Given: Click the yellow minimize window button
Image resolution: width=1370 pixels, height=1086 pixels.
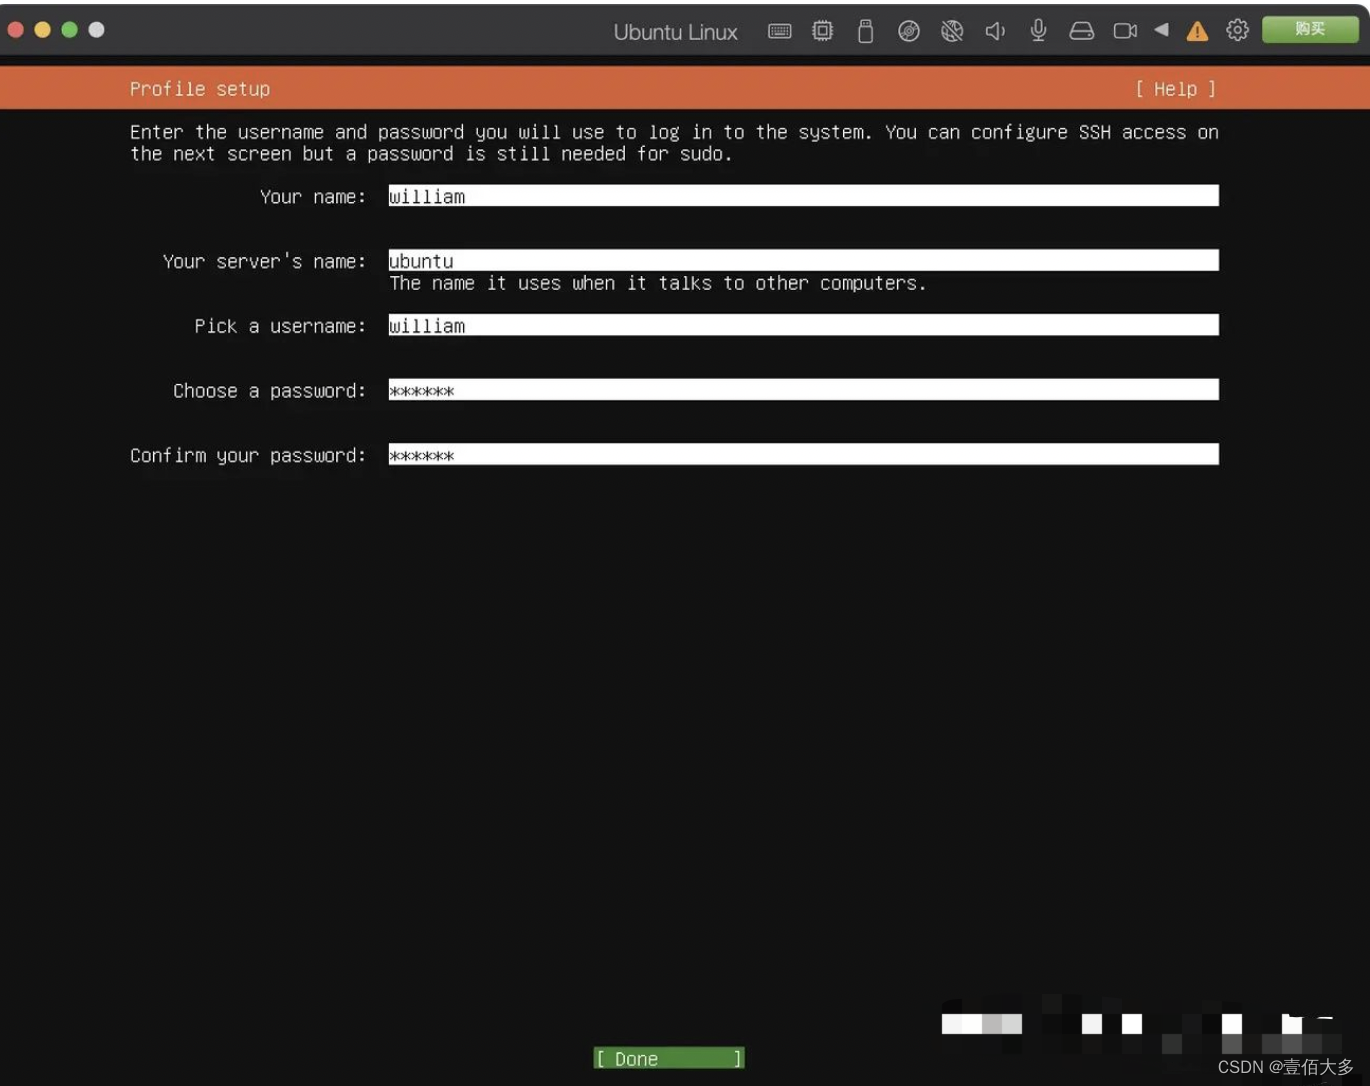Looking at the screenshot, I should coord(42,30).
